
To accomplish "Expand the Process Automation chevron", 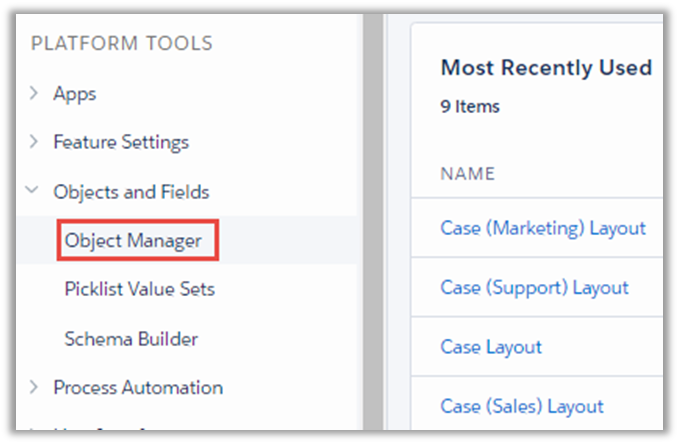I will [34, 387].
